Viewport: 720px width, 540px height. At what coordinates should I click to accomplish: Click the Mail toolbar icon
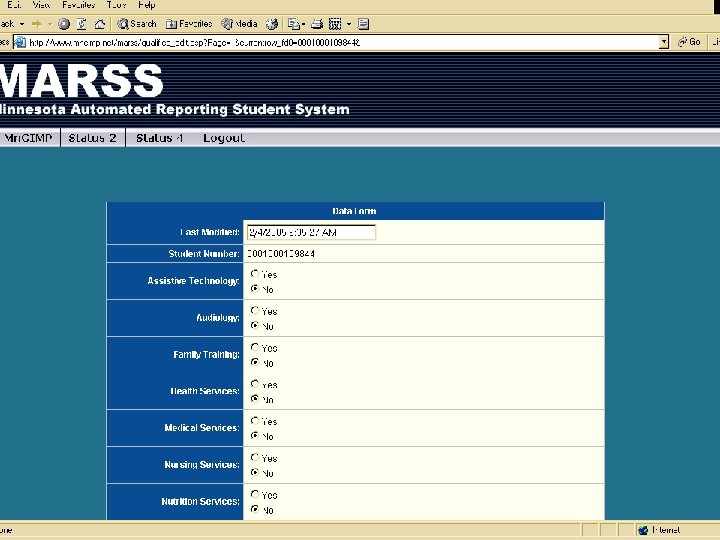tap(294, 24)
